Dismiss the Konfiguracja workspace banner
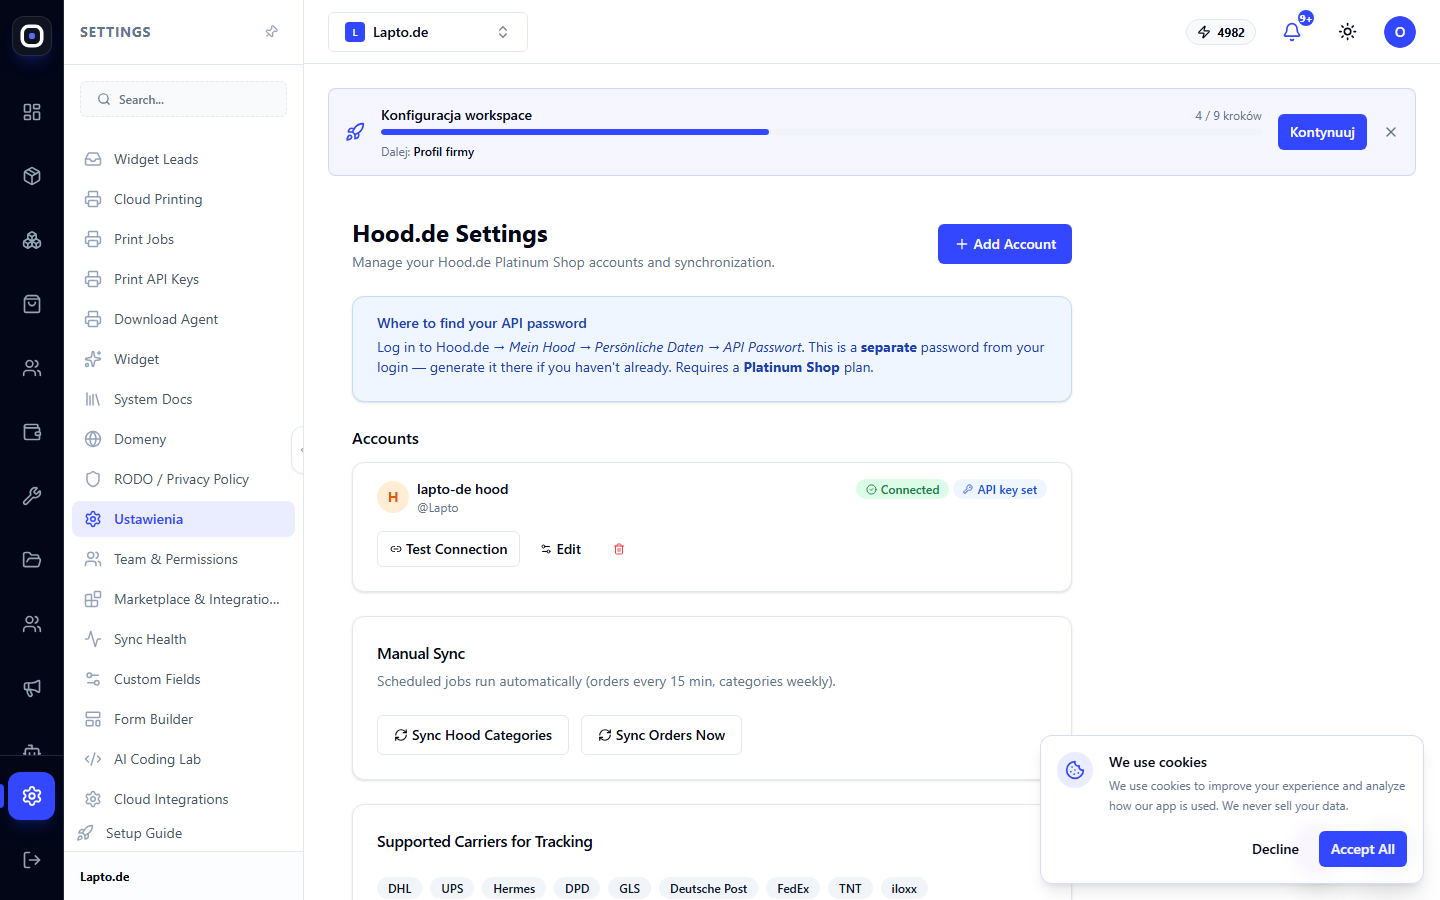The height and width of the screenshot is (900, 1440). pos(1391,132)
